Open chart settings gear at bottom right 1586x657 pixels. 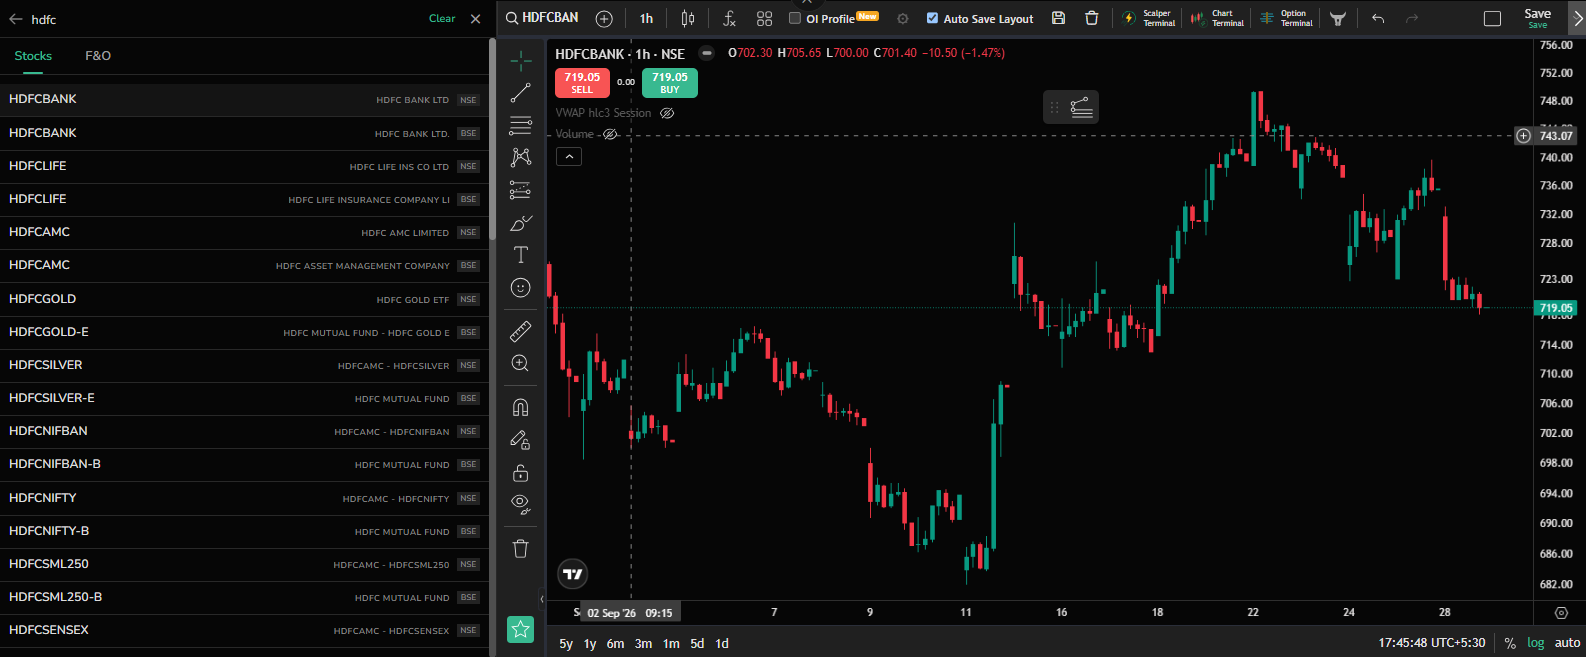[x=1562, y=612]
